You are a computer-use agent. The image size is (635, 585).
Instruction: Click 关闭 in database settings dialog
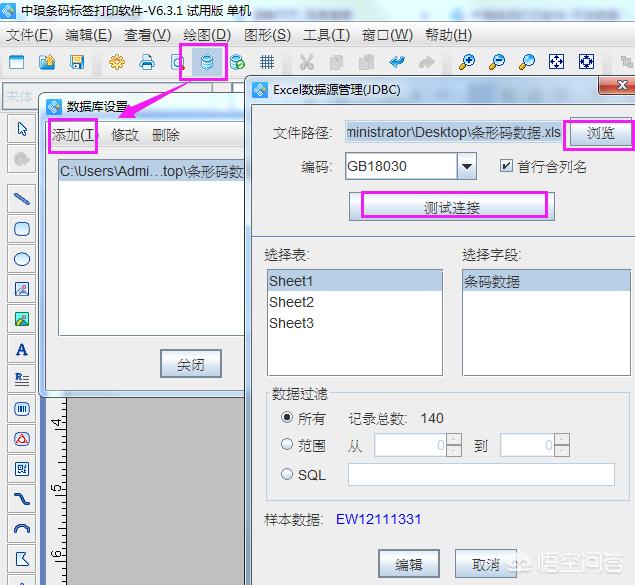191,364
